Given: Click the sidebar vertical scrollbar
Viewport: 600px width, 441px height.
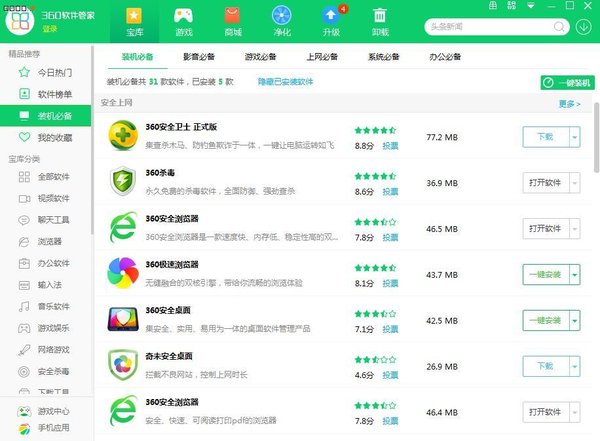Looking at the screenshot, I should click(92, 140).
